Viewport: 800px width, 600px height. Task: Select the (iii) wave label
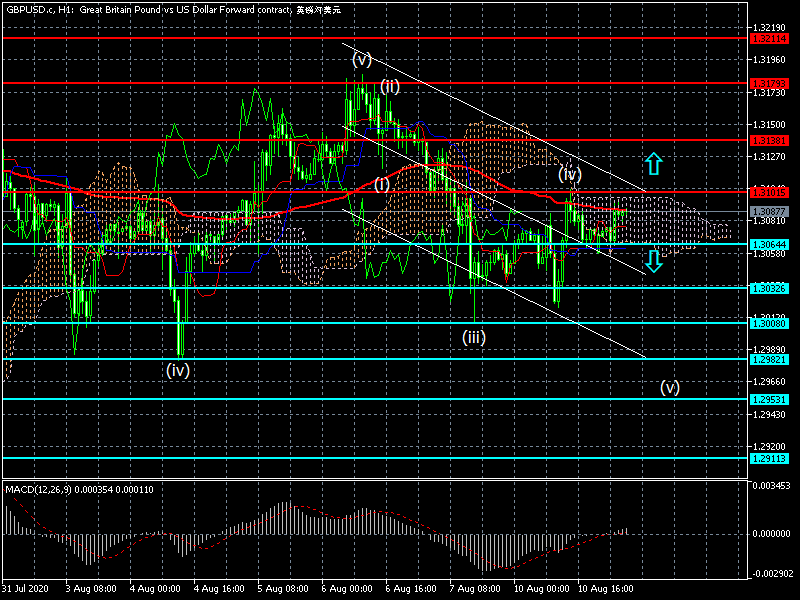[x=474, y=337]
